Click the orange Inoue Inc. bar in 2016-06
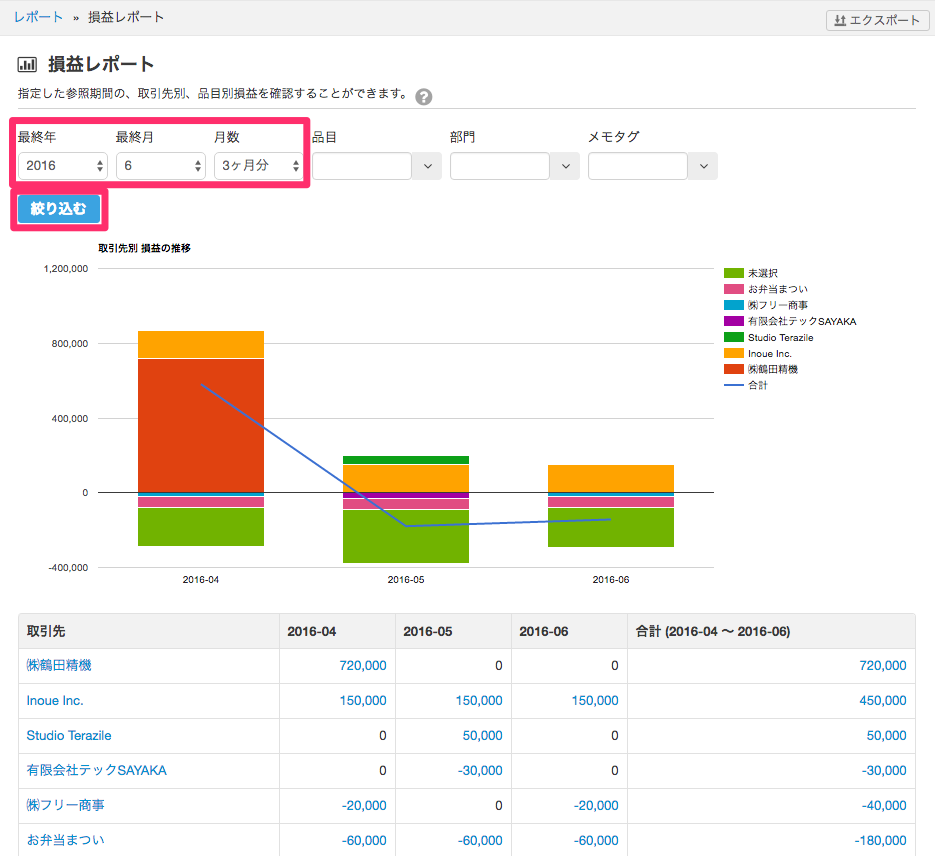The width and height of the screenshot is (935, 856). tap(611, 479)
